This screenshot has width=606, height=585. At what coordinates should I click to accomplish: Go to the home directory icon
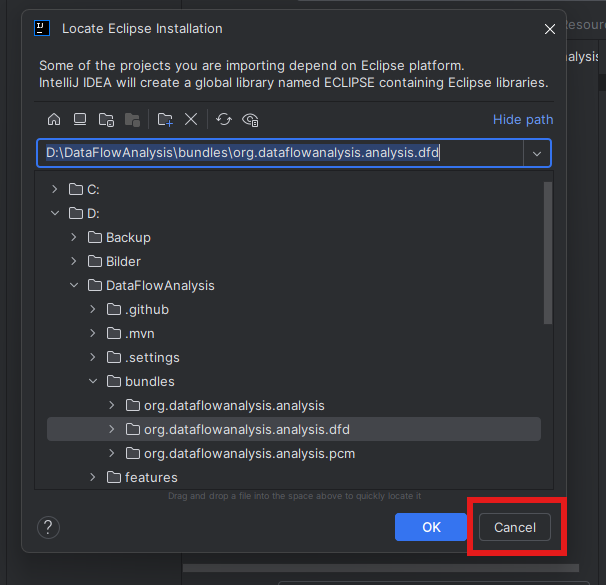[54, 119]
